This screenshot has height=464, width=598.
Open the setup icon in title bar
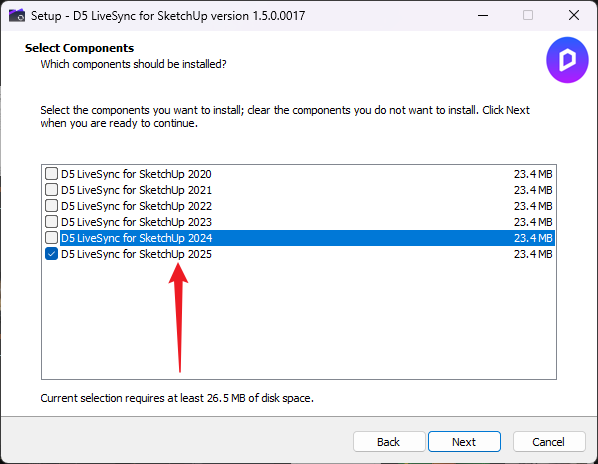tap(17, 16)
